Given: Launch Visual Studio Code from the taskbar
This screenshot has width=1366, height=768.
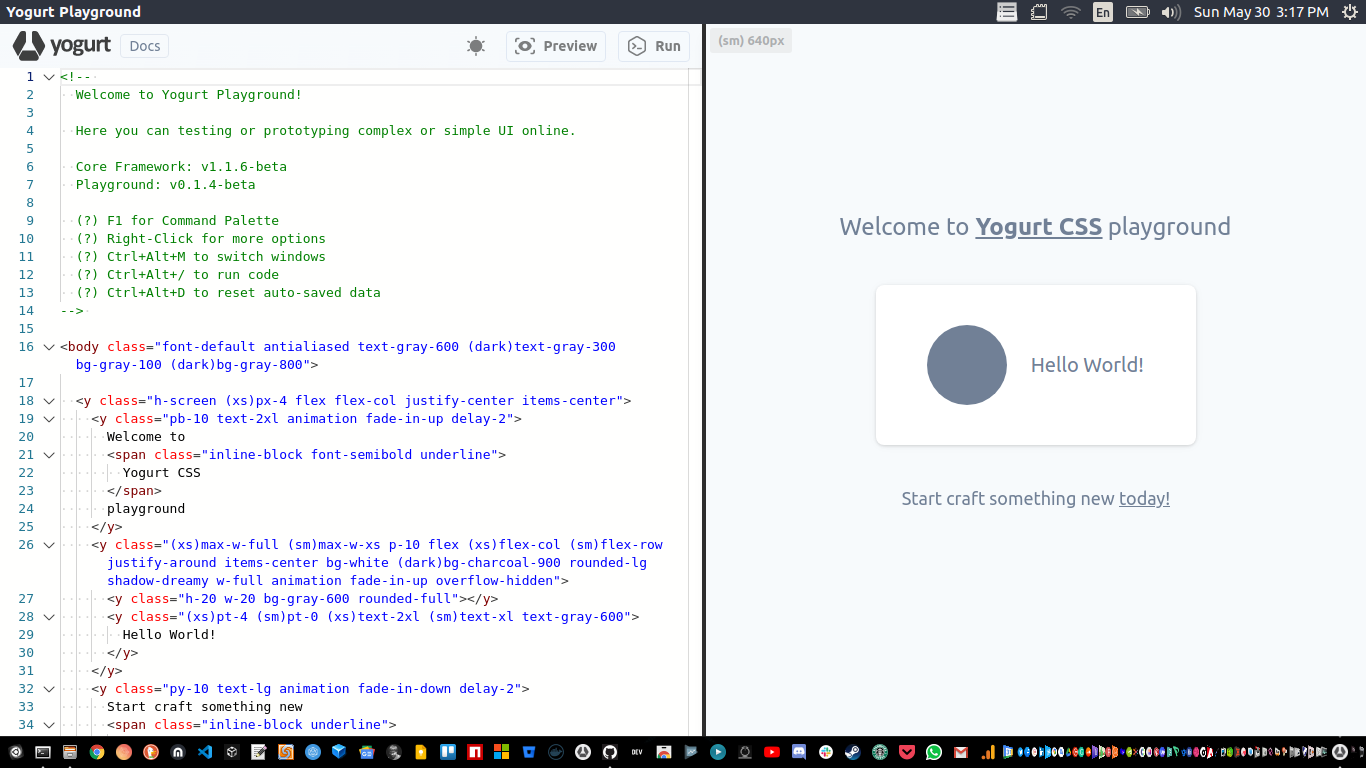Looking at the screenshot, I should 205,751.
